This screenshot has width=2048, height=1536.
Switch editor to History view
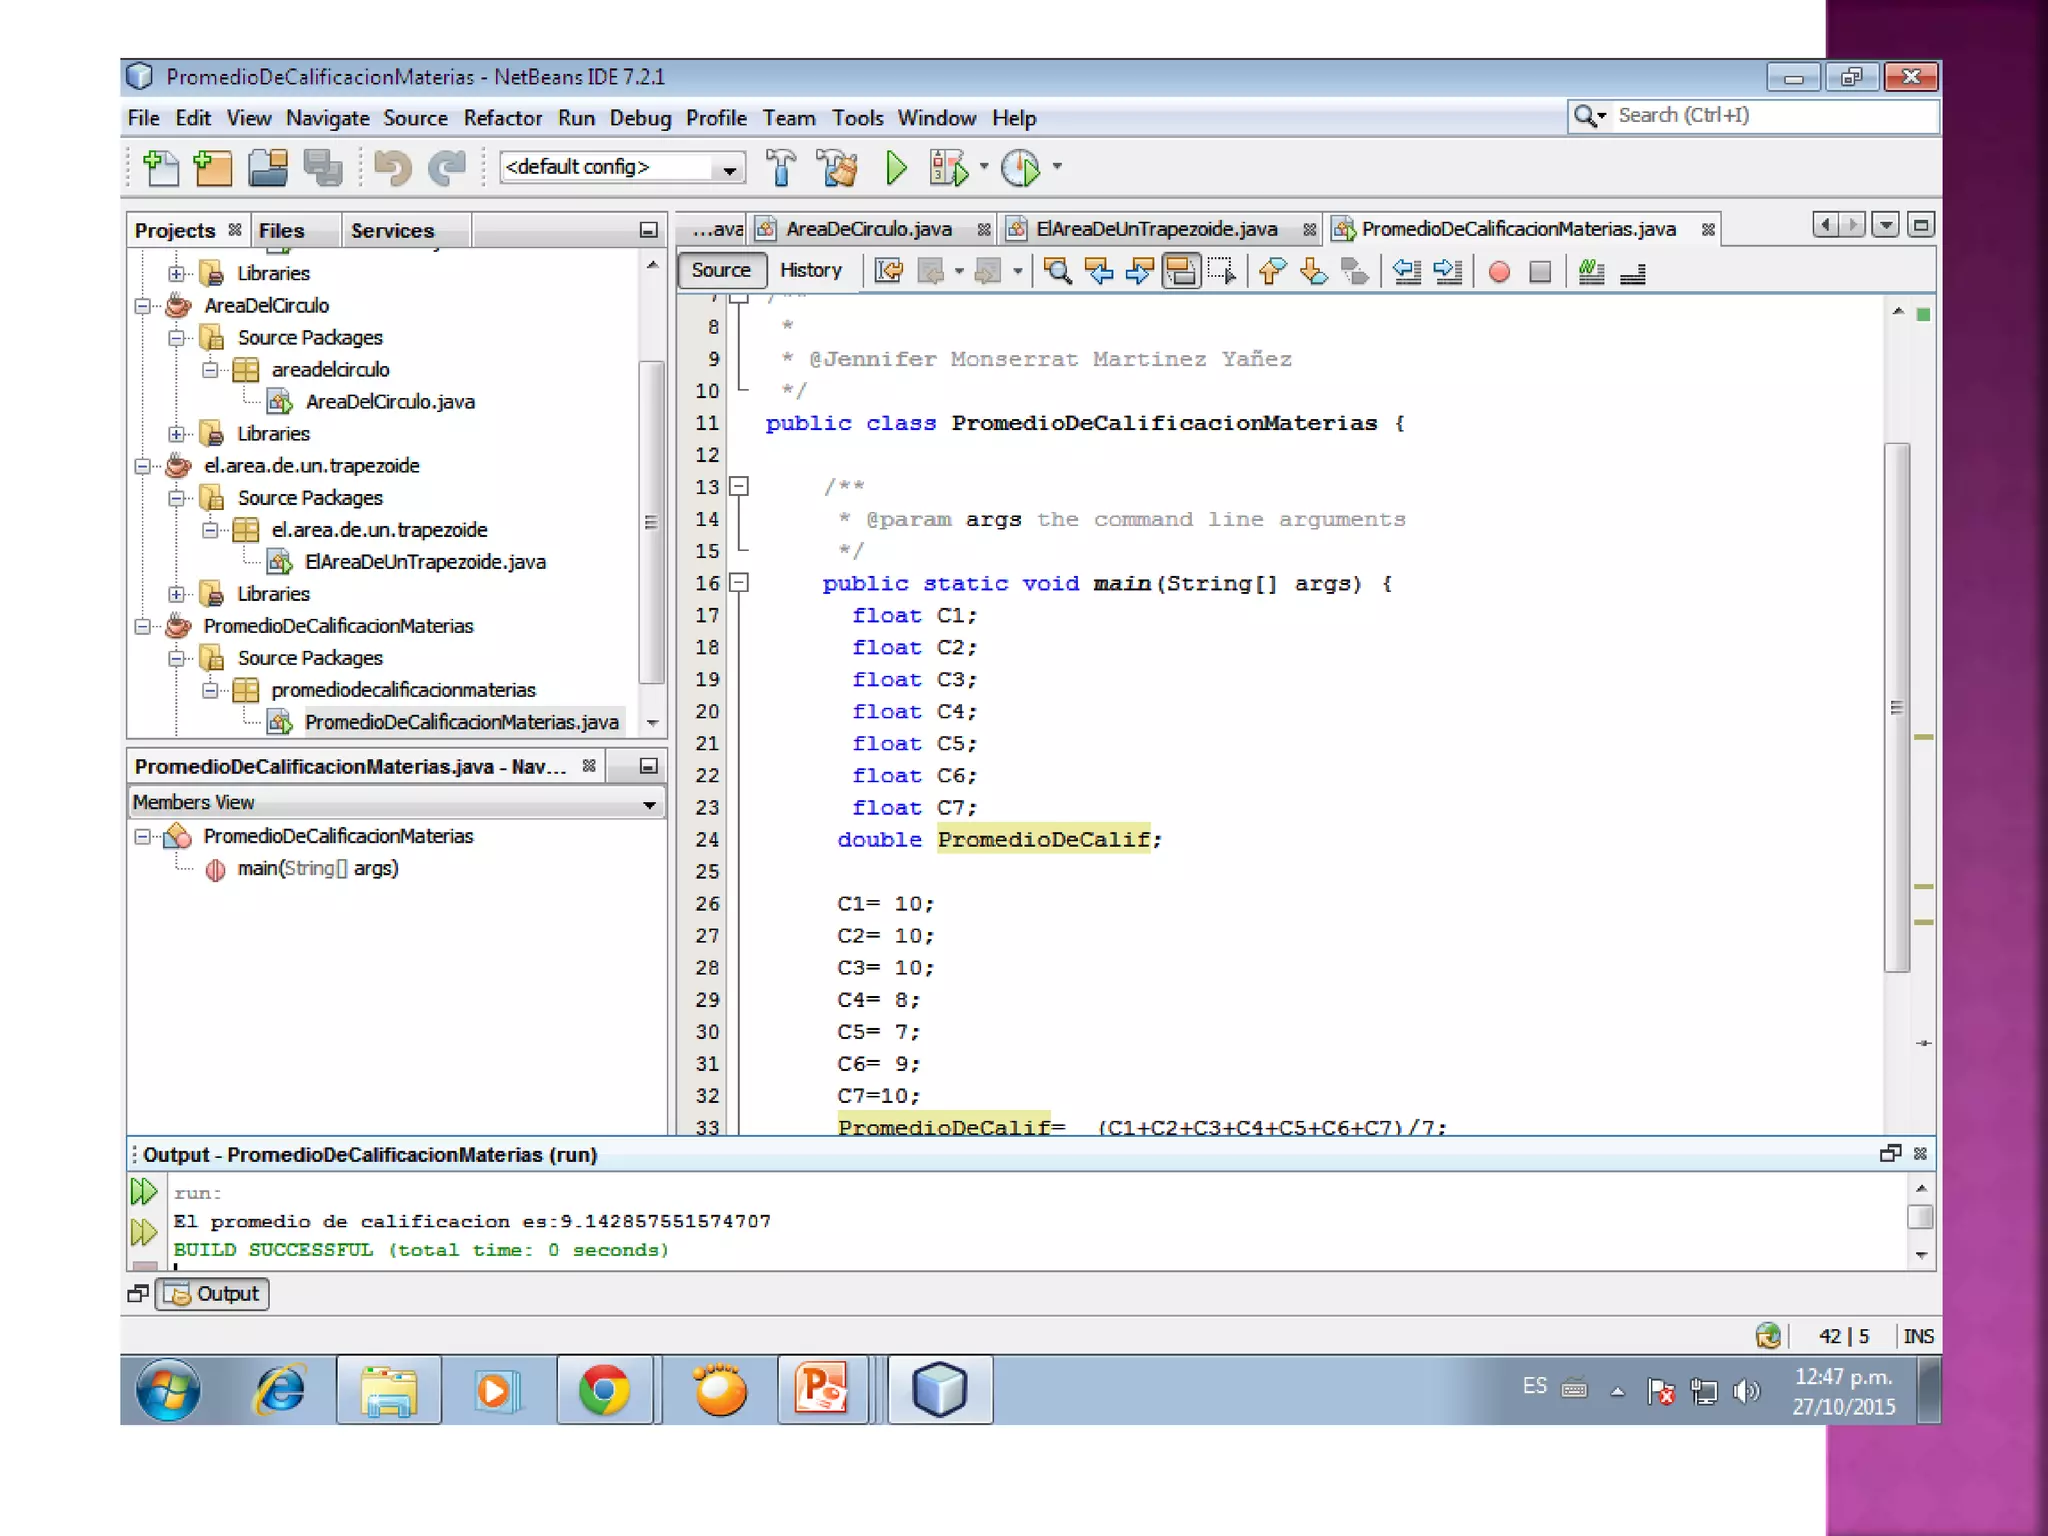click(810, 270)
